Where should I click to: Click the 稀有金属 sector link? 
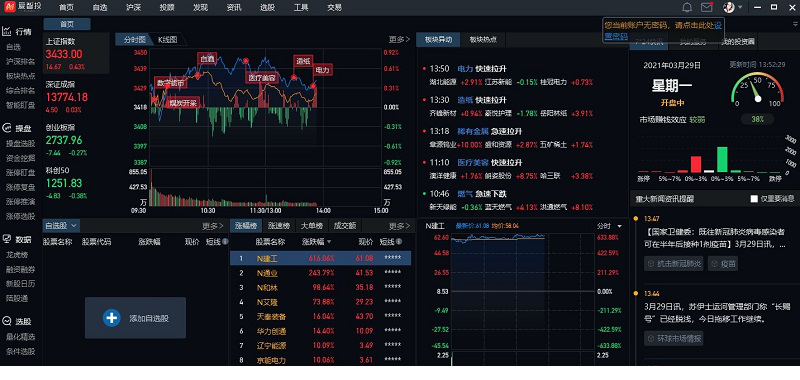(x=472, y=131)
